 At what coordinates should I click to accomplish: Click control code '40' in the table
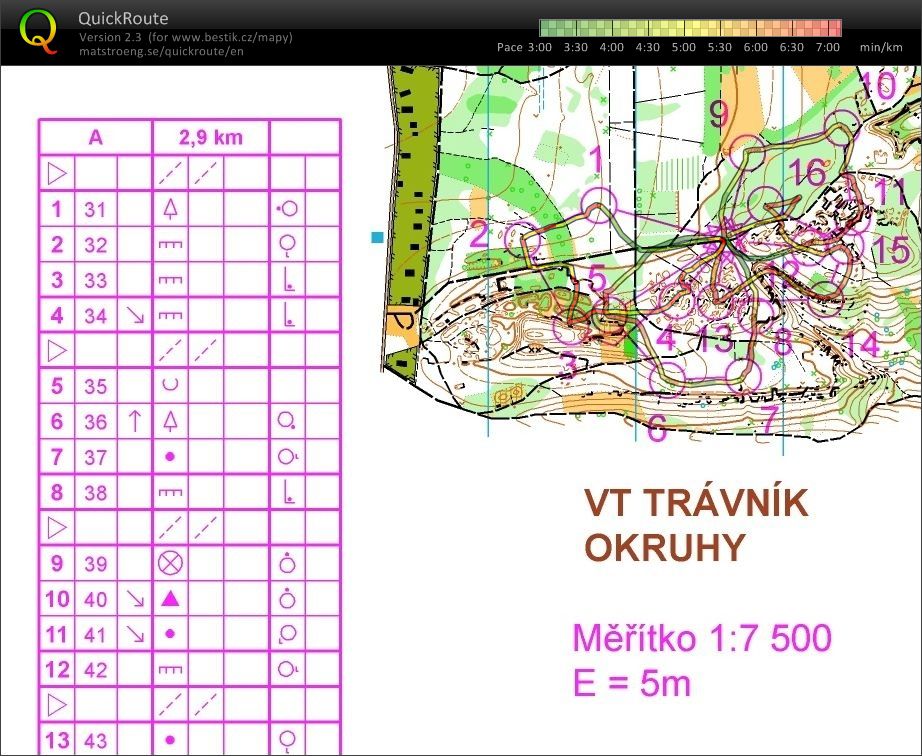pos(95,599)
